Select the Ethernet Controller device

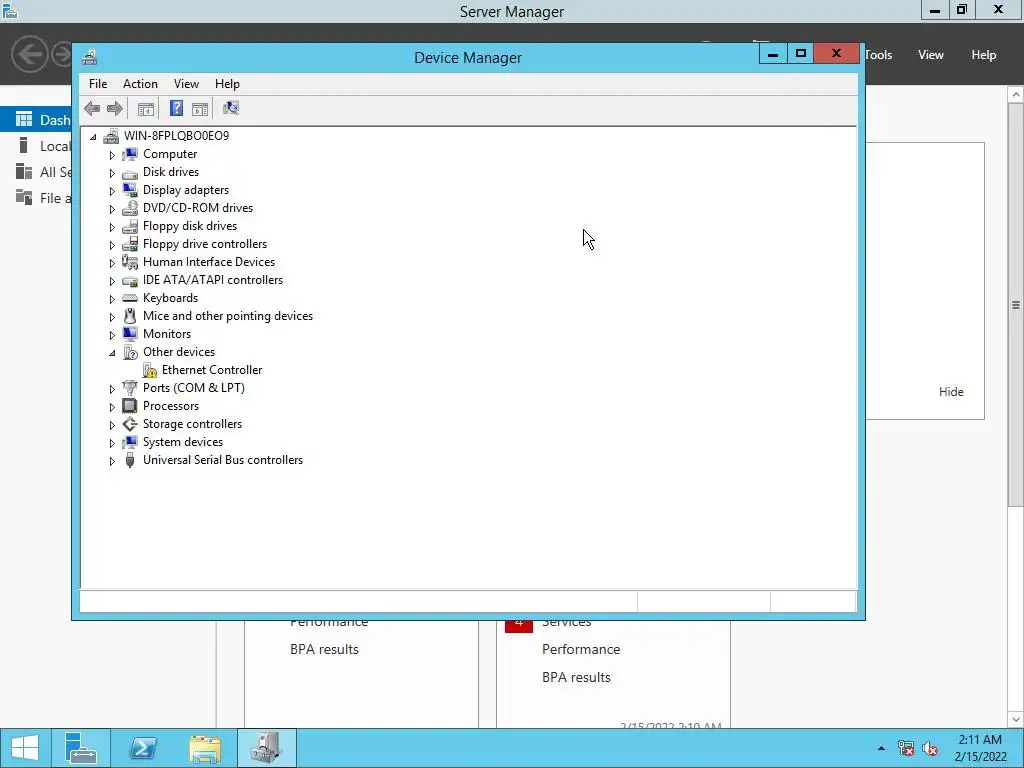click(212, 370)
